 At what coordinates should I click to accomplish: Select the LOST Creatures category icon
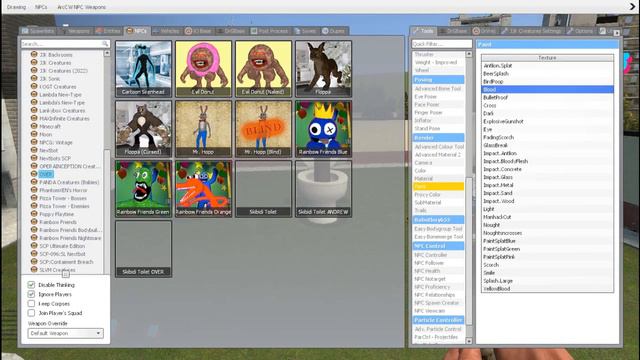click(34, 86)
